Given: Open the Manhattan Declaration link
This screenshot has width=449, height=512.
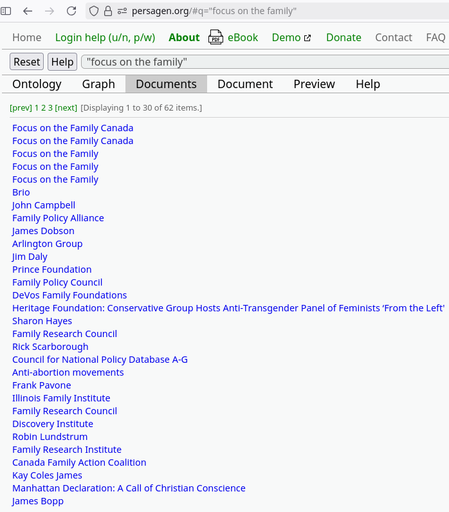Looking at the screenshot, I should 129,488.
